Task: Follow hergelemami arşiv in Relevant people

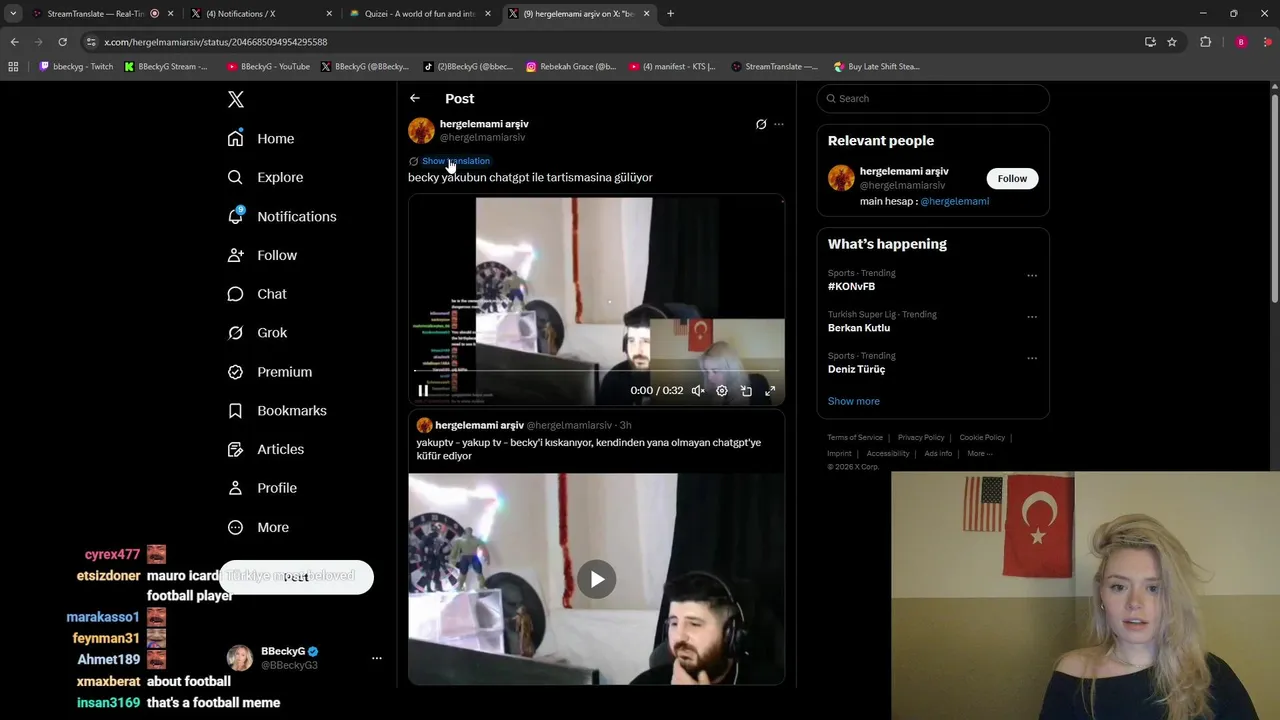Action: (x=1012, y=178)
